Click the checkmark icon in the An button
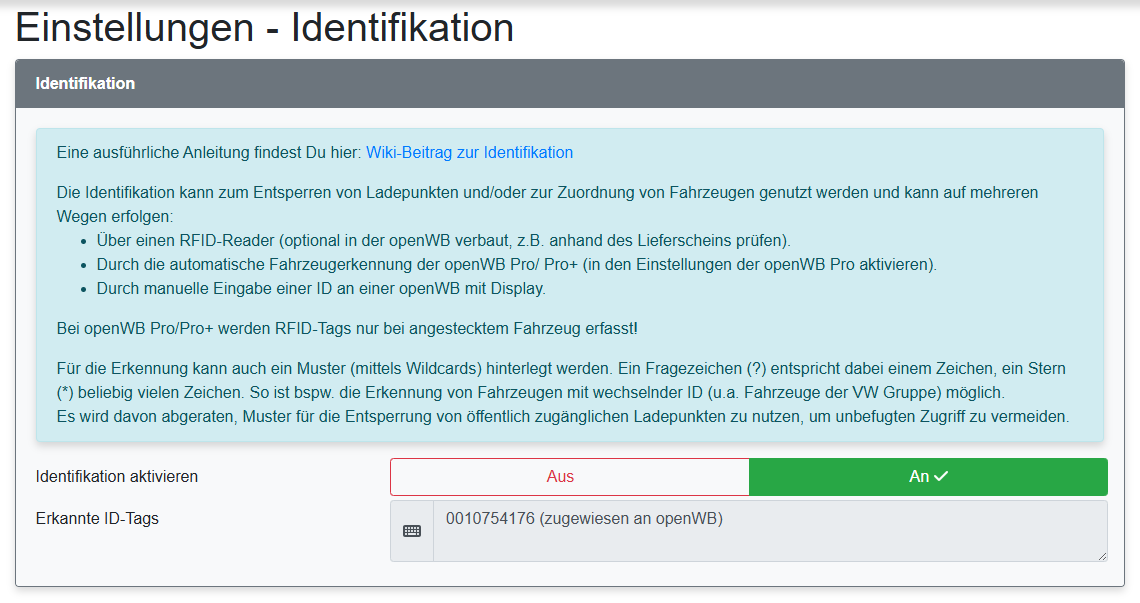 tap(941, 477)
